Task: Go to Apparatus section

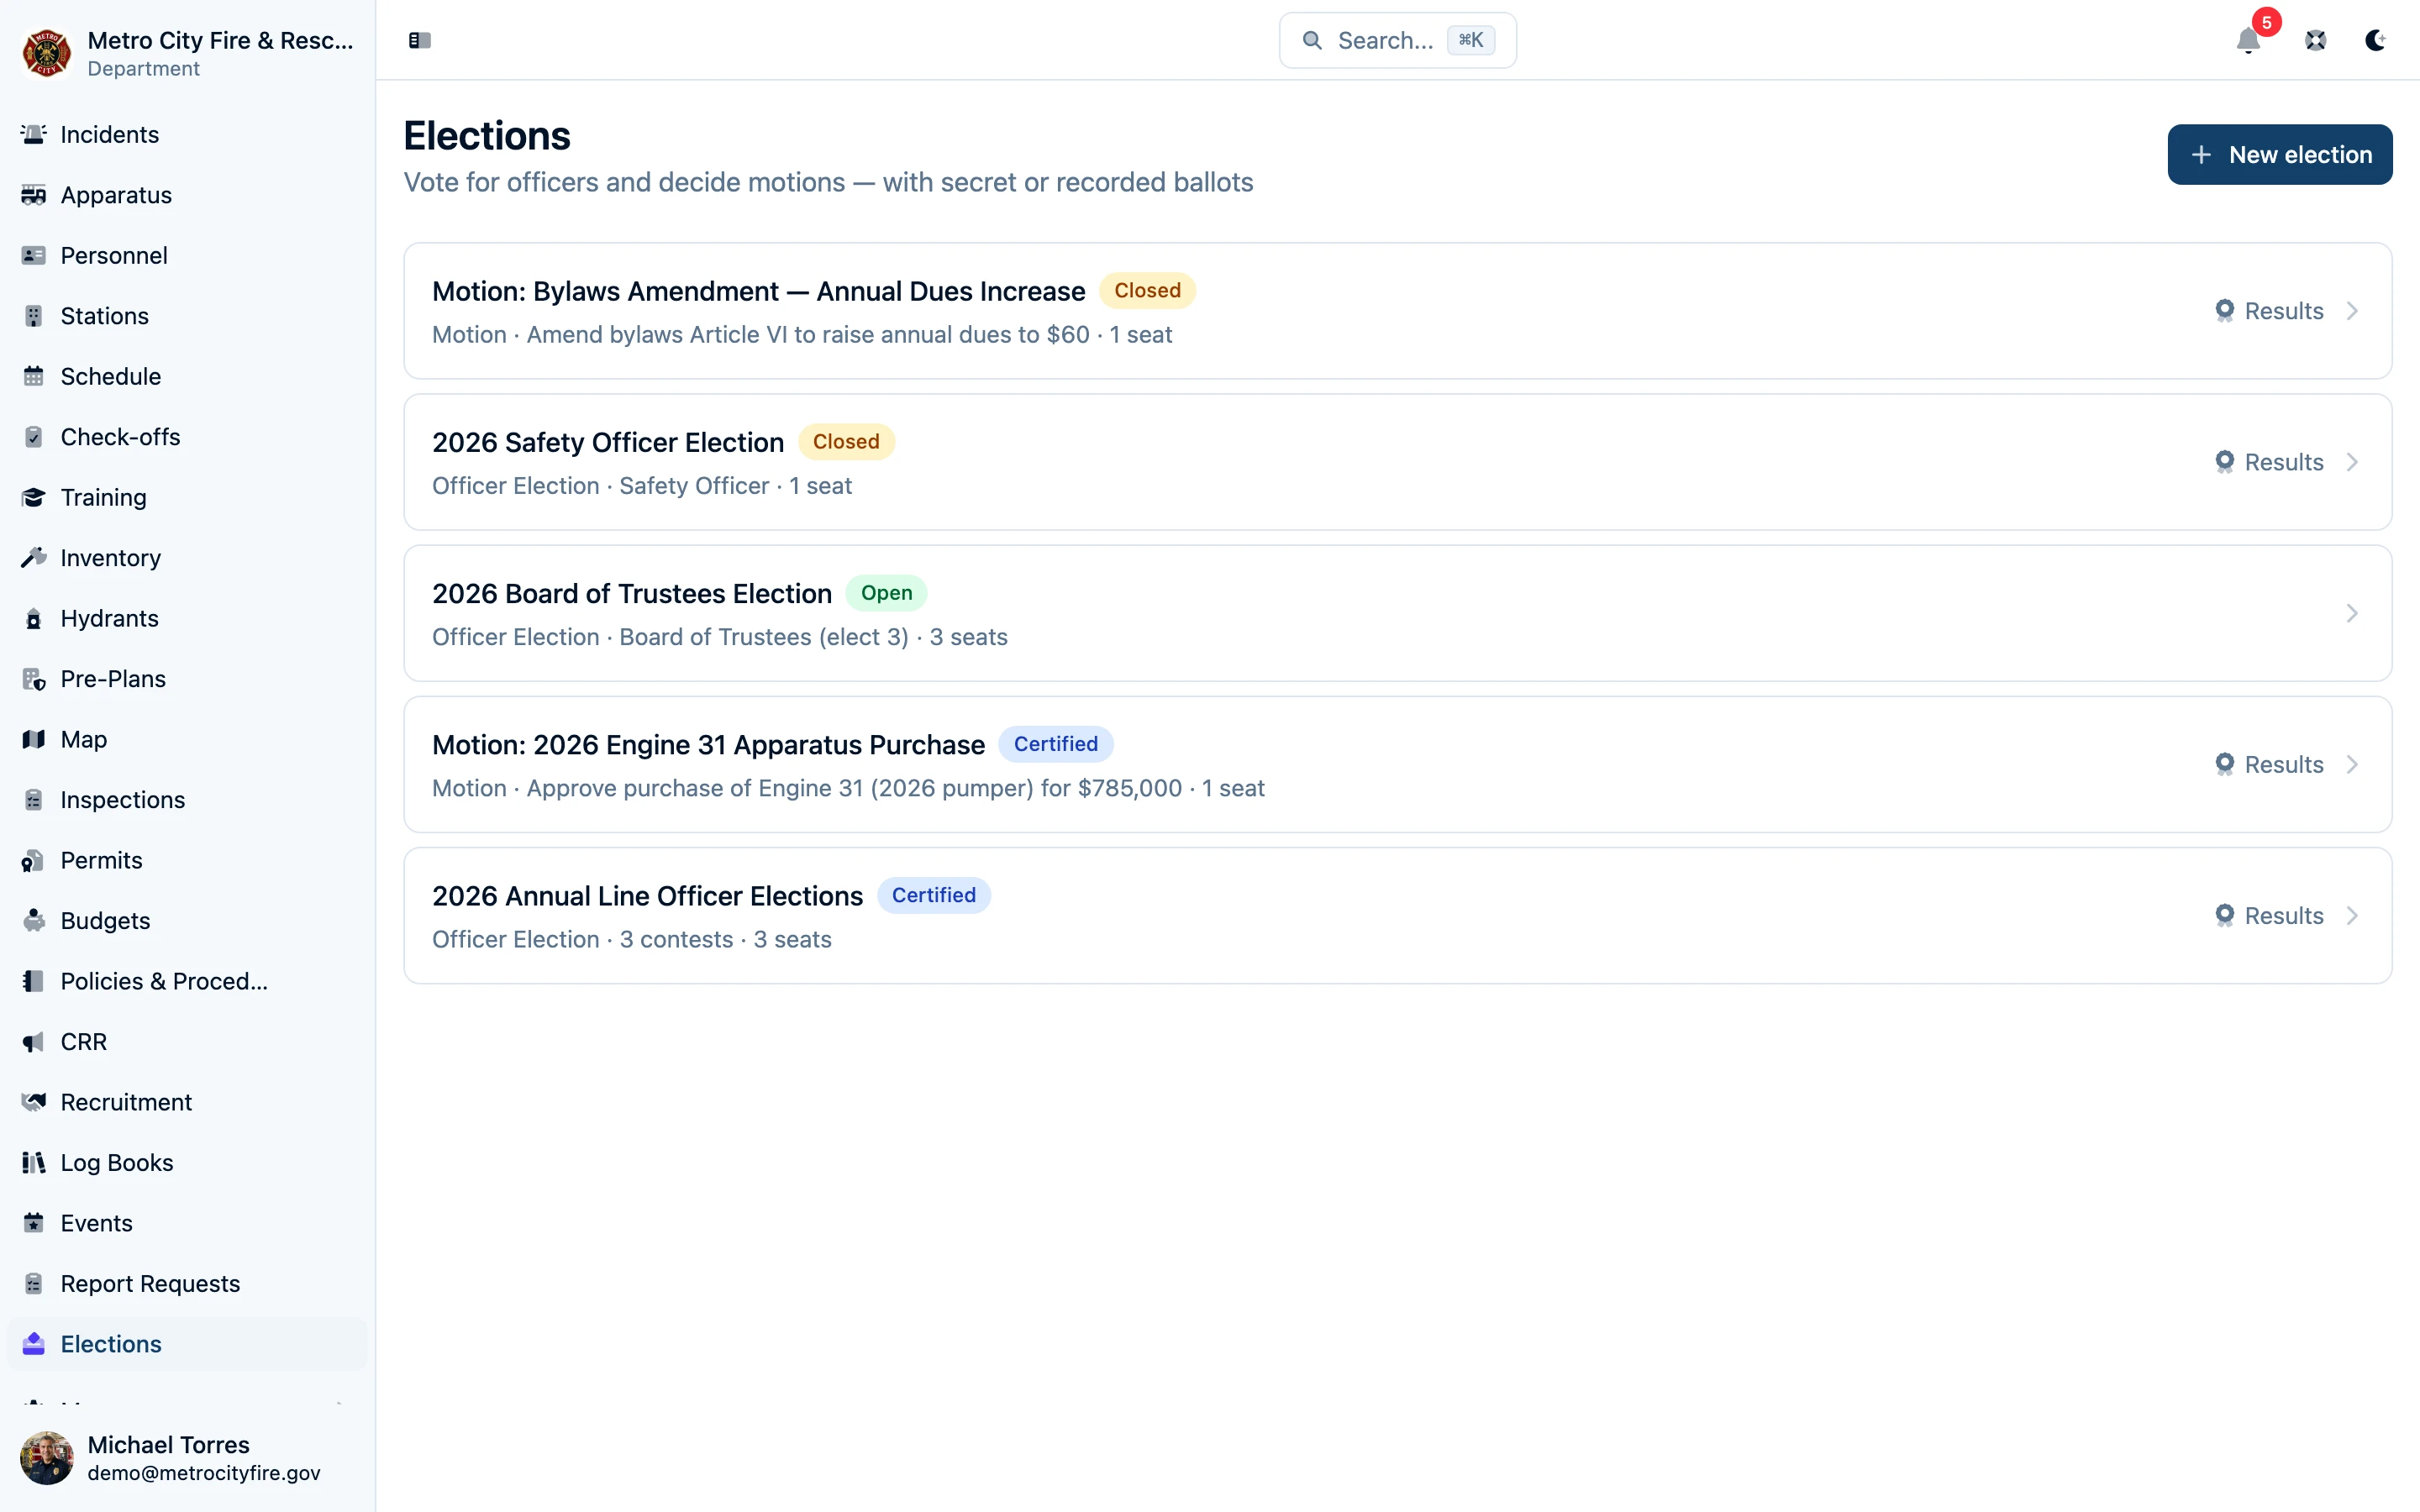Action: (x=188, y=195)
